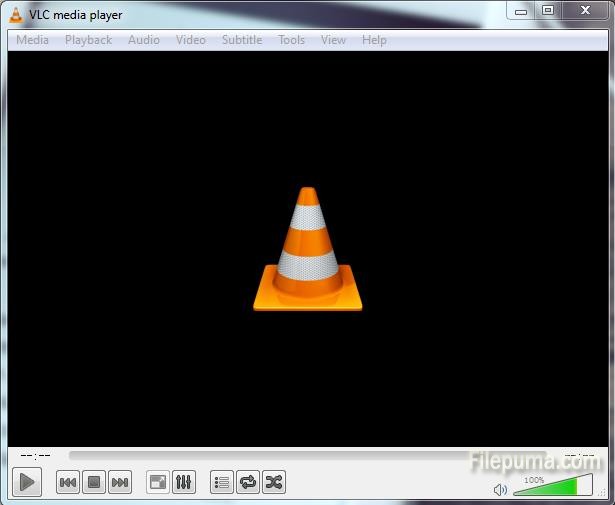615x505 pixels.
Task: Open the Tools menu
Action: click(x=292, y=40)
